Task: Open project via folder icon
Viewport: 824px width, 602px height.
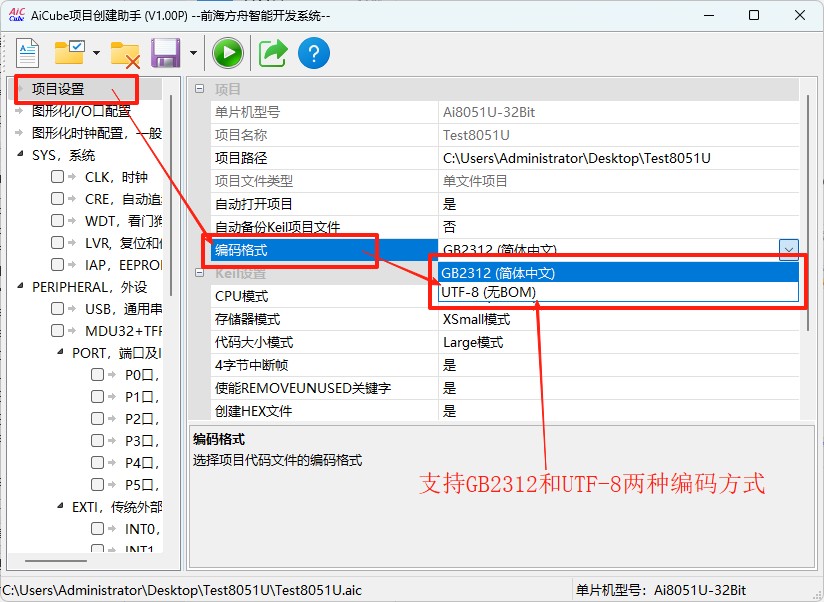Action: [70, 53]
